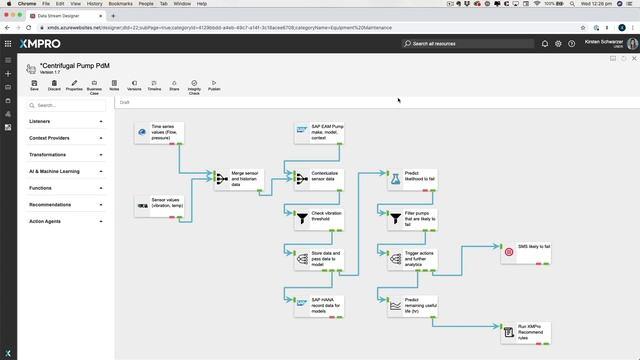Open the Chrome File menu

(x=46, y=4)
